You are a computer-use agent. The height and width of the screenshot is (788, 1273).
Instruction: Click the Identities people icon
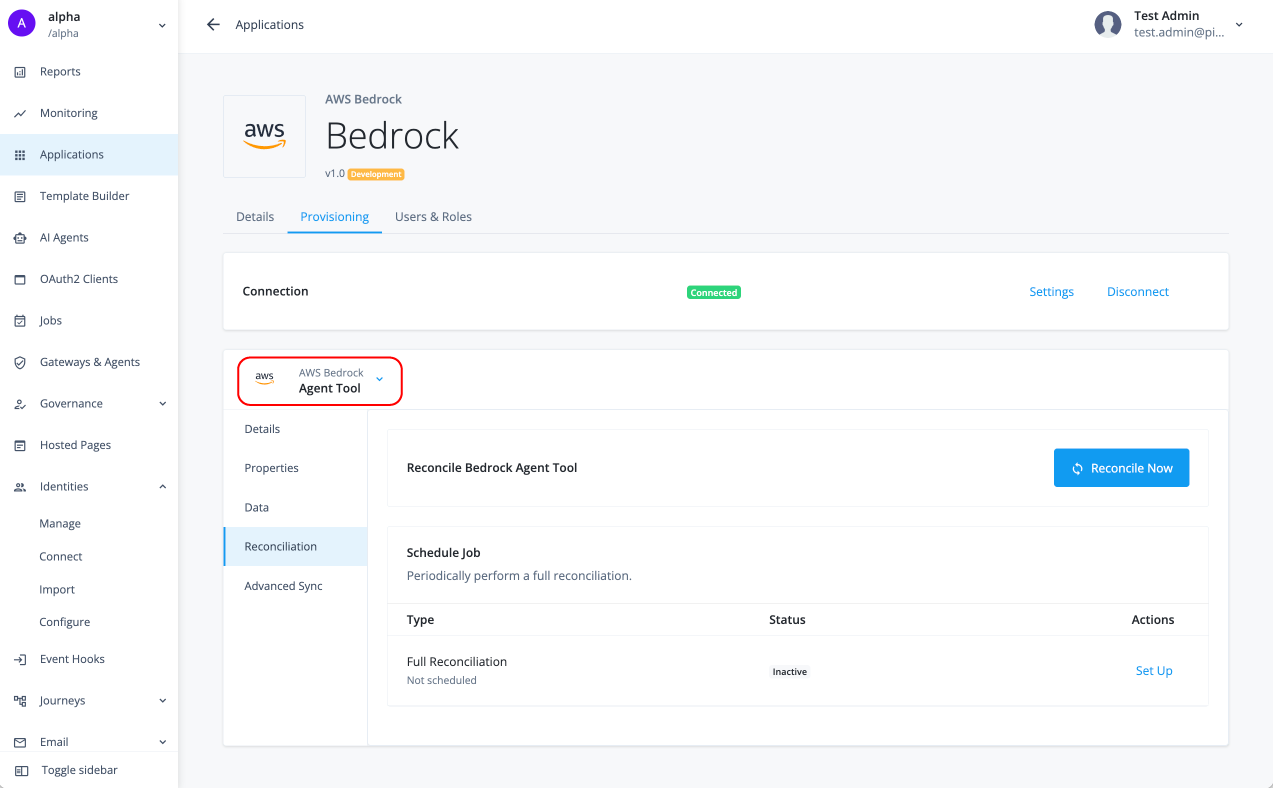(x=20, y=487)
